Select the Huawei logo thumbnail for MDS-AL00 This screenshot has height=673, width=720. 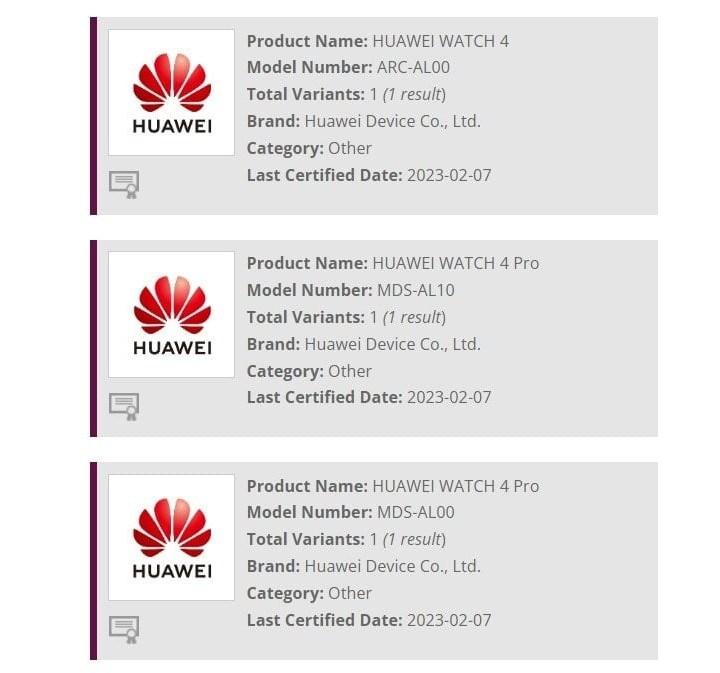(x=171, y=537)
